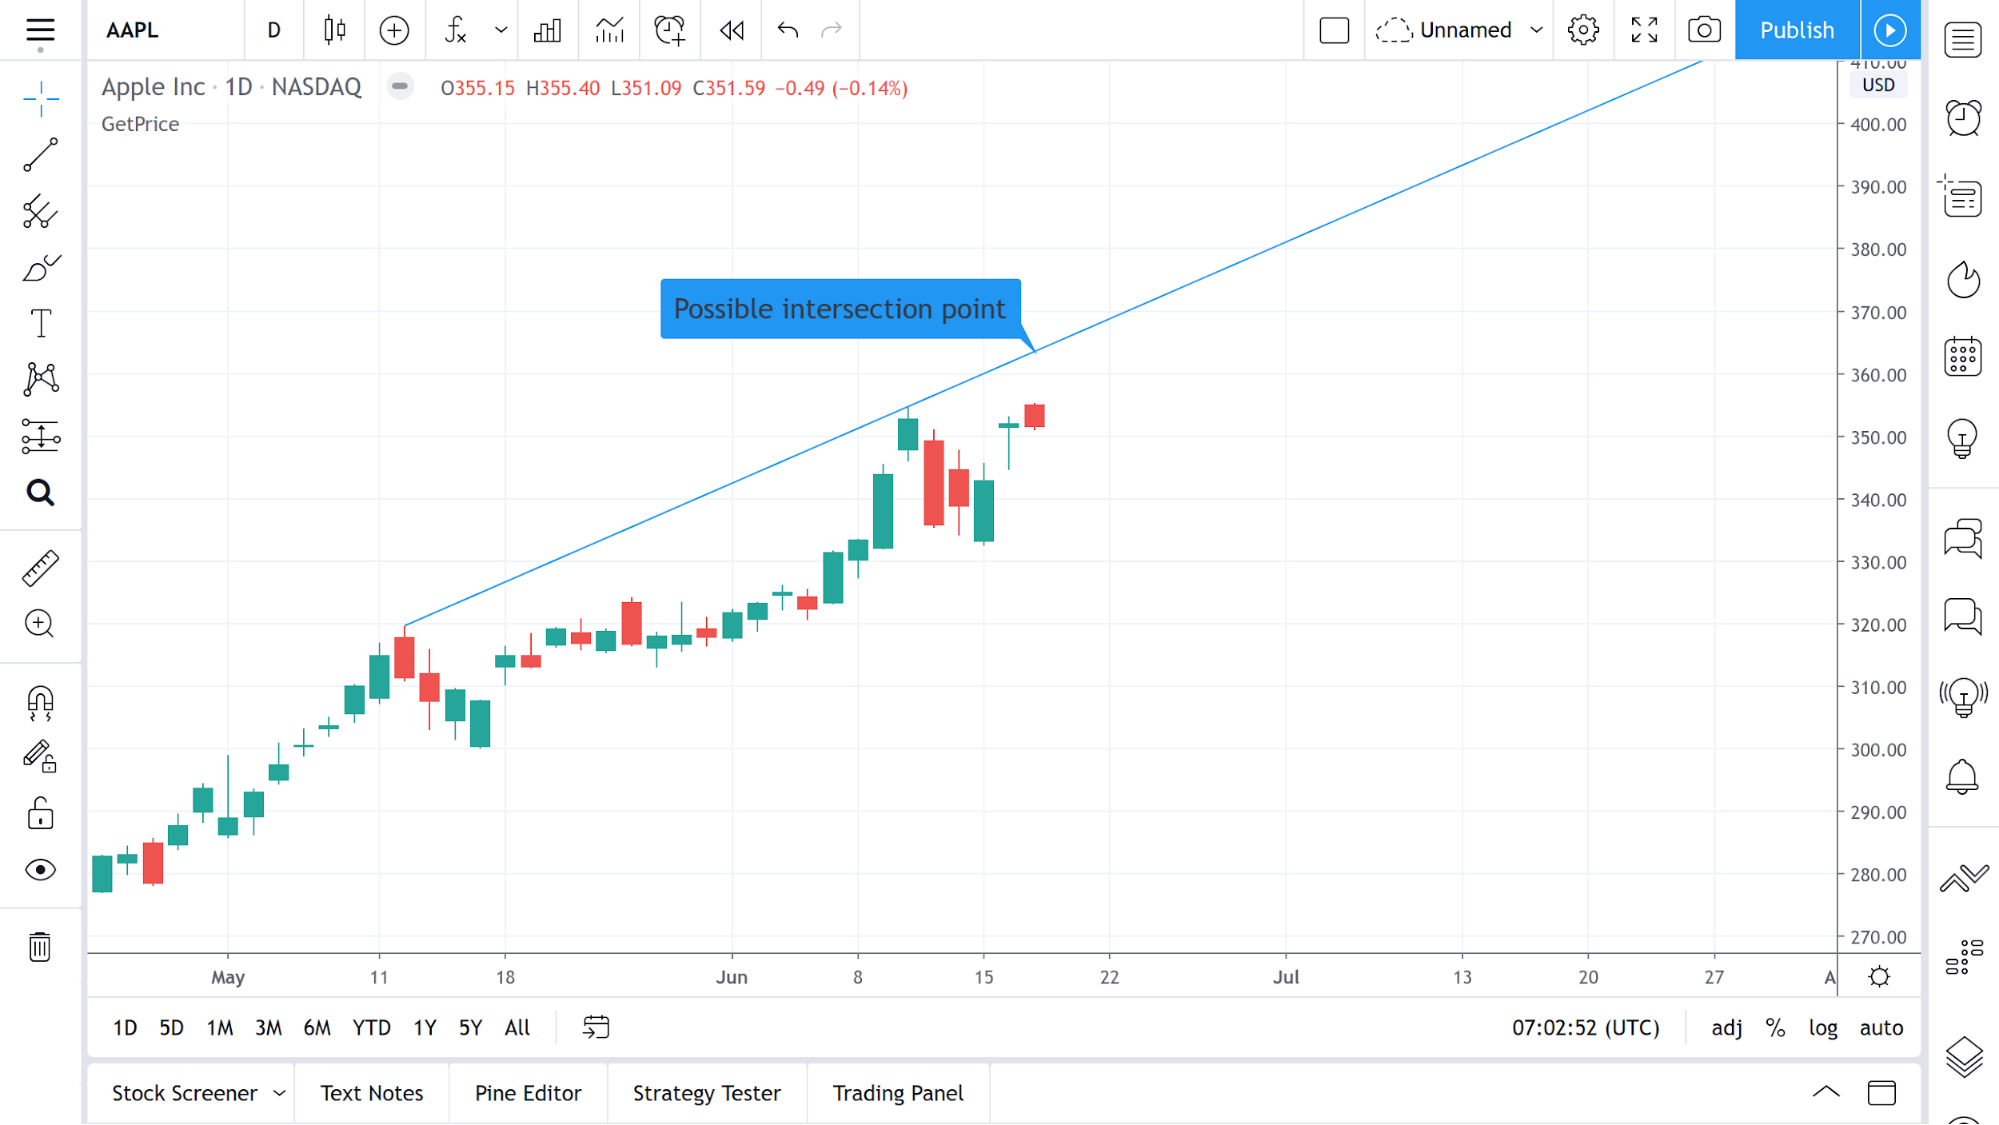Undo the last action
Screen dimensions: 1999x1125
click(788, 30)
